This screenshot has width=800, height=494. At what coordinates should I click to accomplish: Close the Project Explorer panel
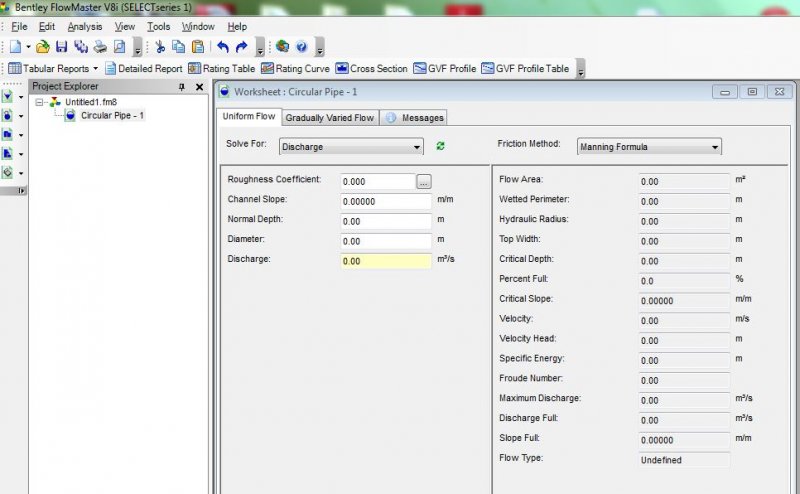pyautogui.click(x=199, y=87)
